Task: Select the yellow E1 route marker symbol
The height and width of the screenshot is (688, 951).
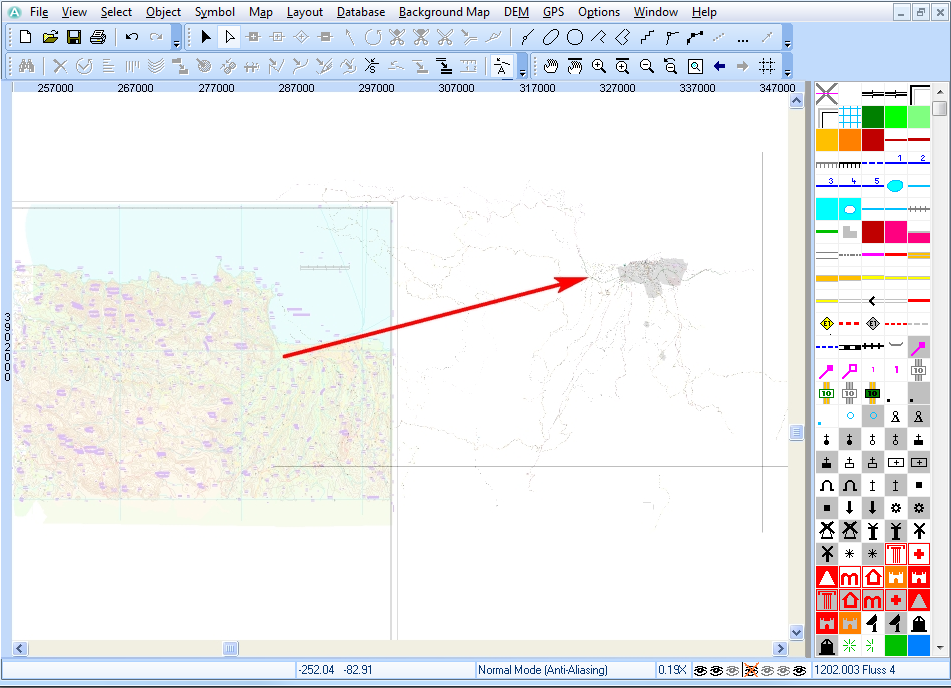Action: (827, 323)
